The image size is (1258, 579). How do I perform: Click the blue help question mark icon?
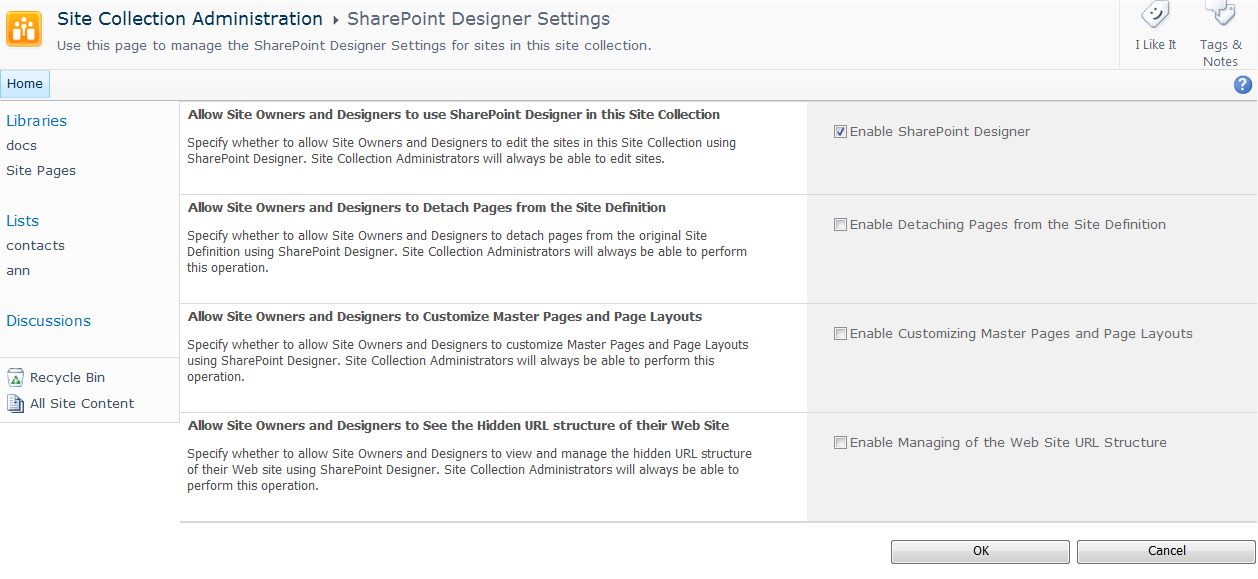pos(1243,85)
